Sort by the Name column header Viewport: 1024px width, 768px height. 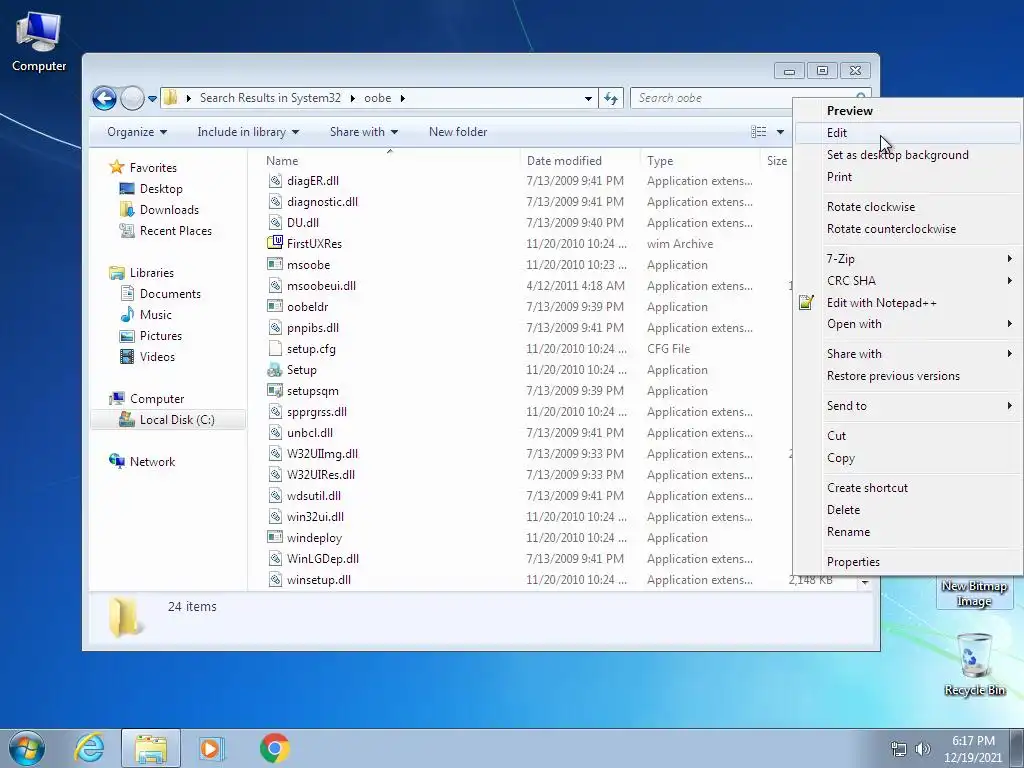point(281,161)
